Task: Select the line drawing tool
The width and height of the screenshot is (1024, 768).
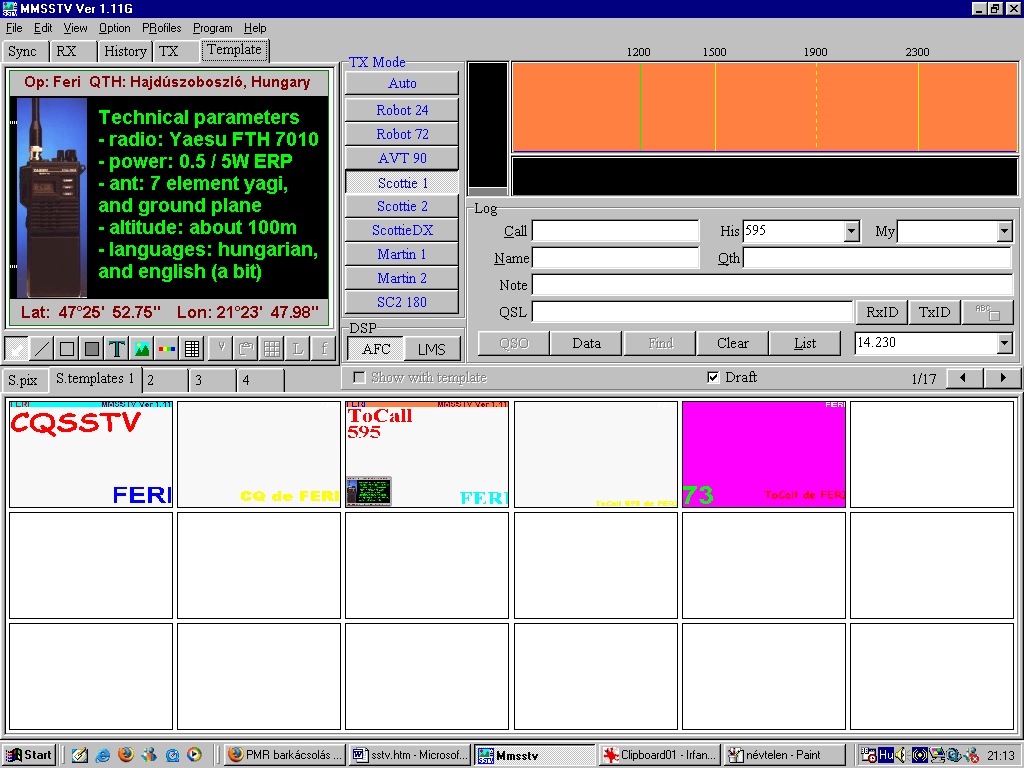Action: point(42,349)
